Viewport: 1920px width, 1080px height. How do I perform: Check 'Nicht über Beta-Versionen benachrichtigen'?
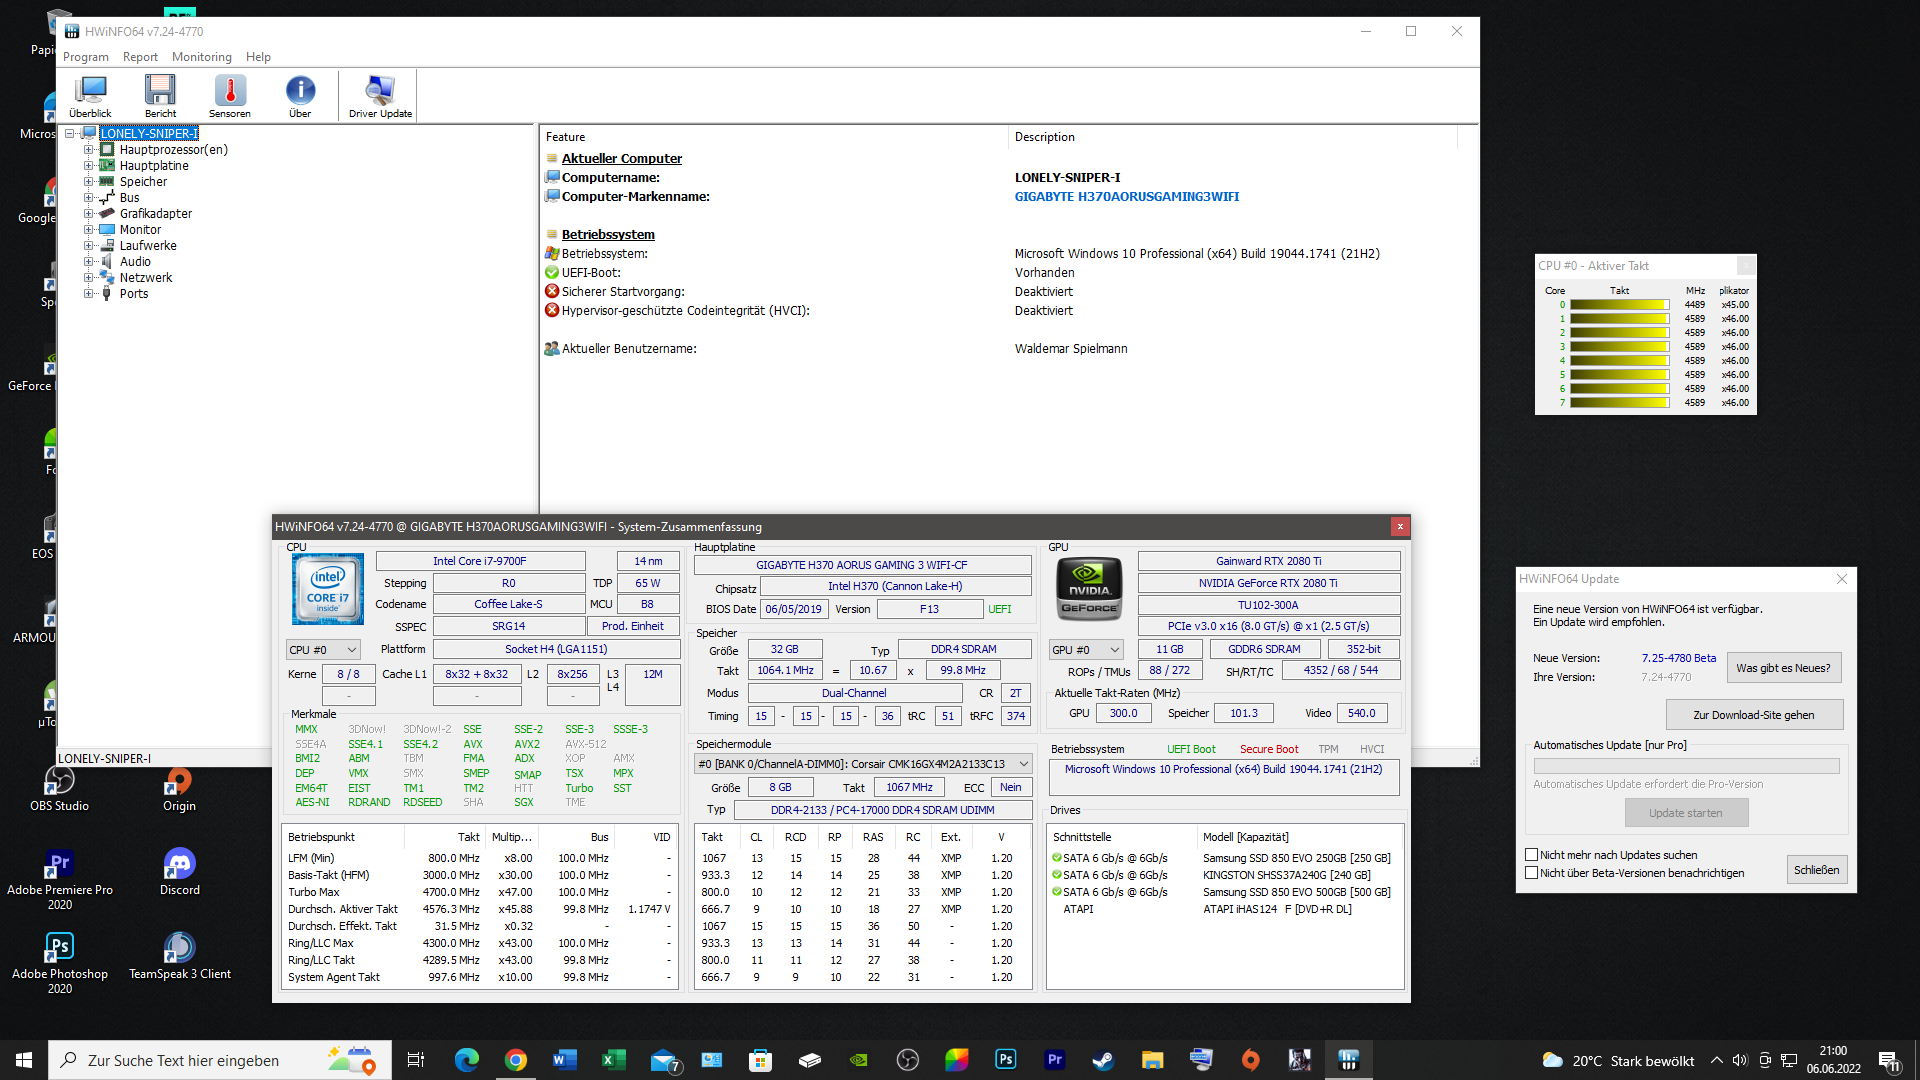tap(1531, 873)
